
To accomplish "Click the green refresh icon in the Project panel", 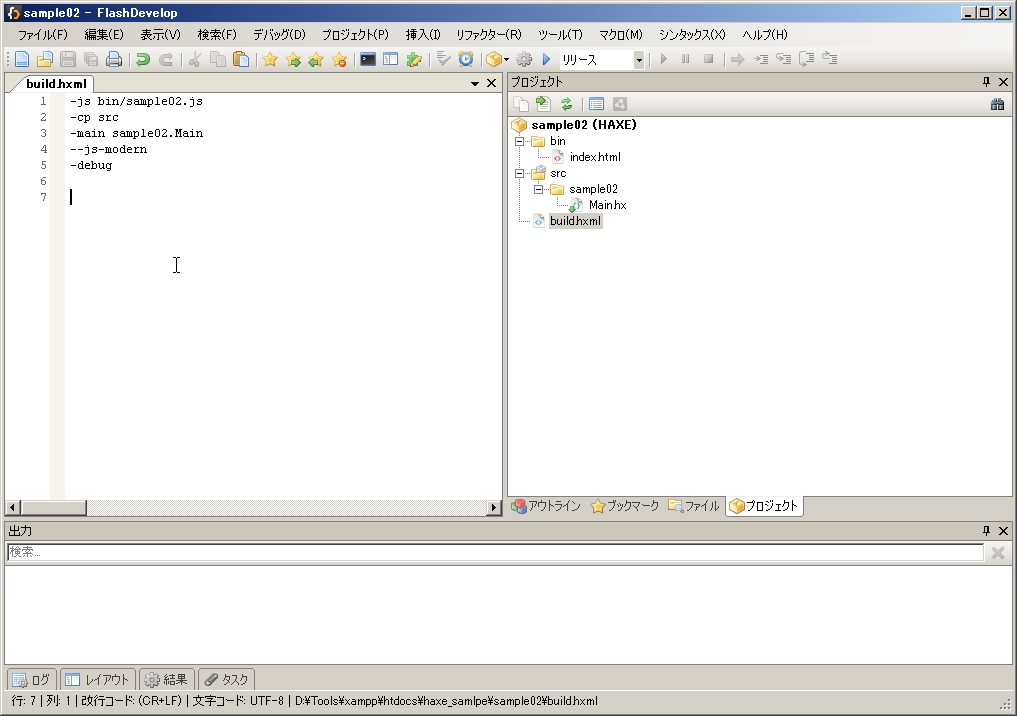I will tap(566, 104).
